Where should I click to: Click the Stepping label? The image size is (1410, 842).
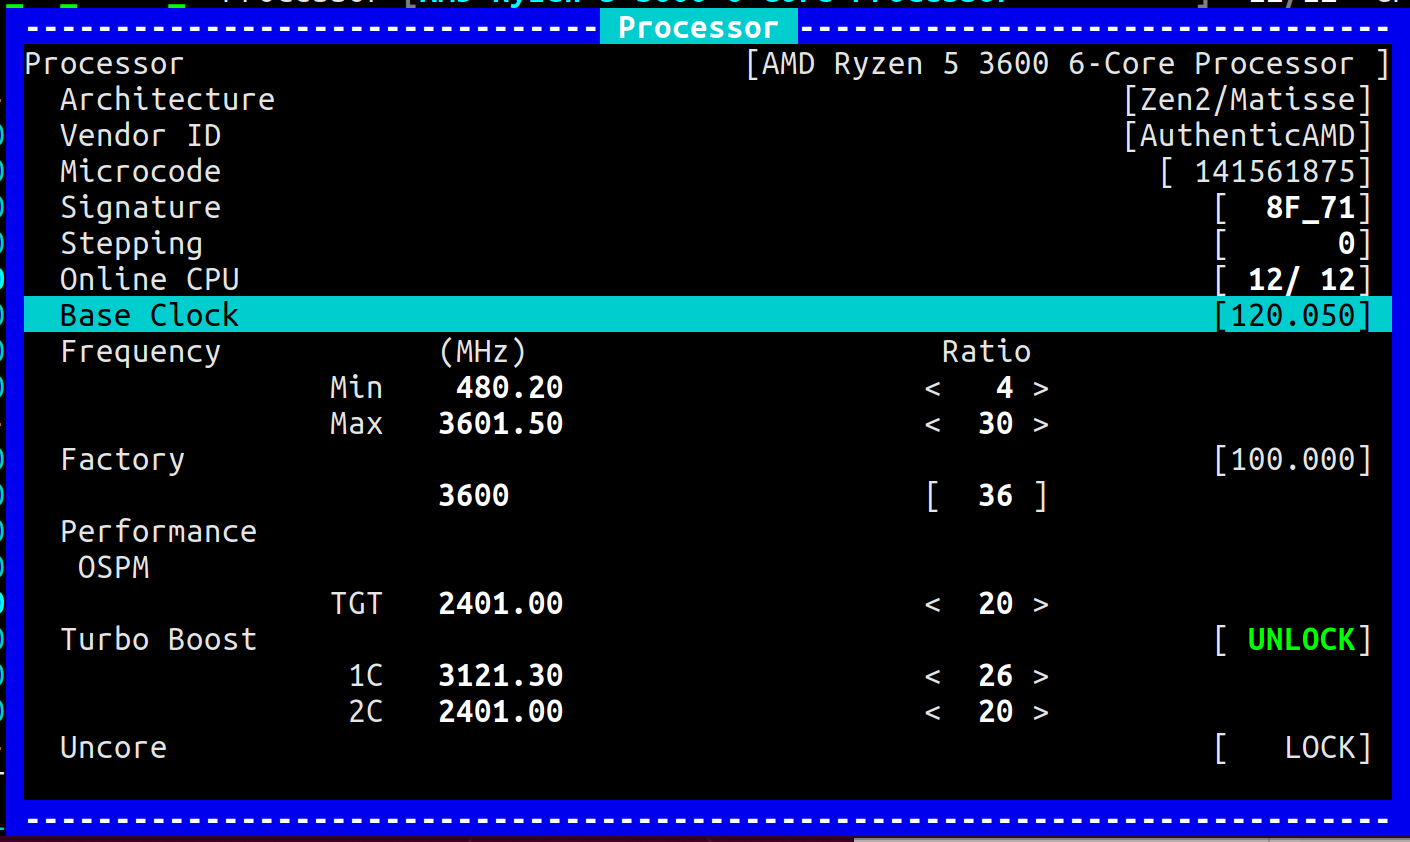pyautogui.click(x=131, y=243)
